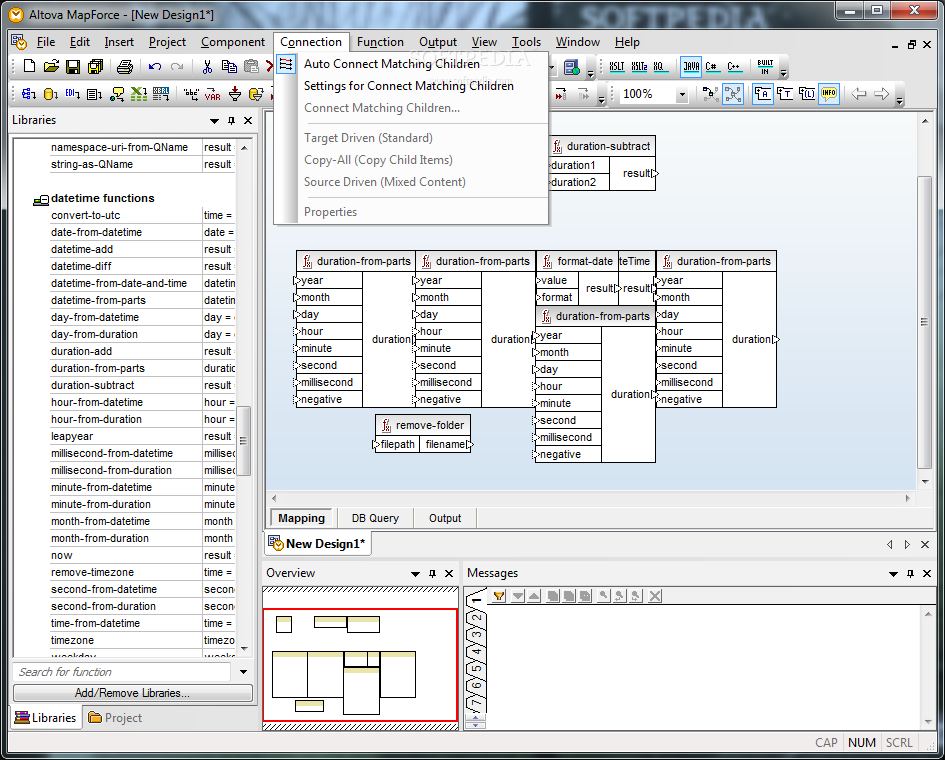Select Messages tab 2
The width and height of the screenshot is (945, 760).
click(x=477, y=618)
